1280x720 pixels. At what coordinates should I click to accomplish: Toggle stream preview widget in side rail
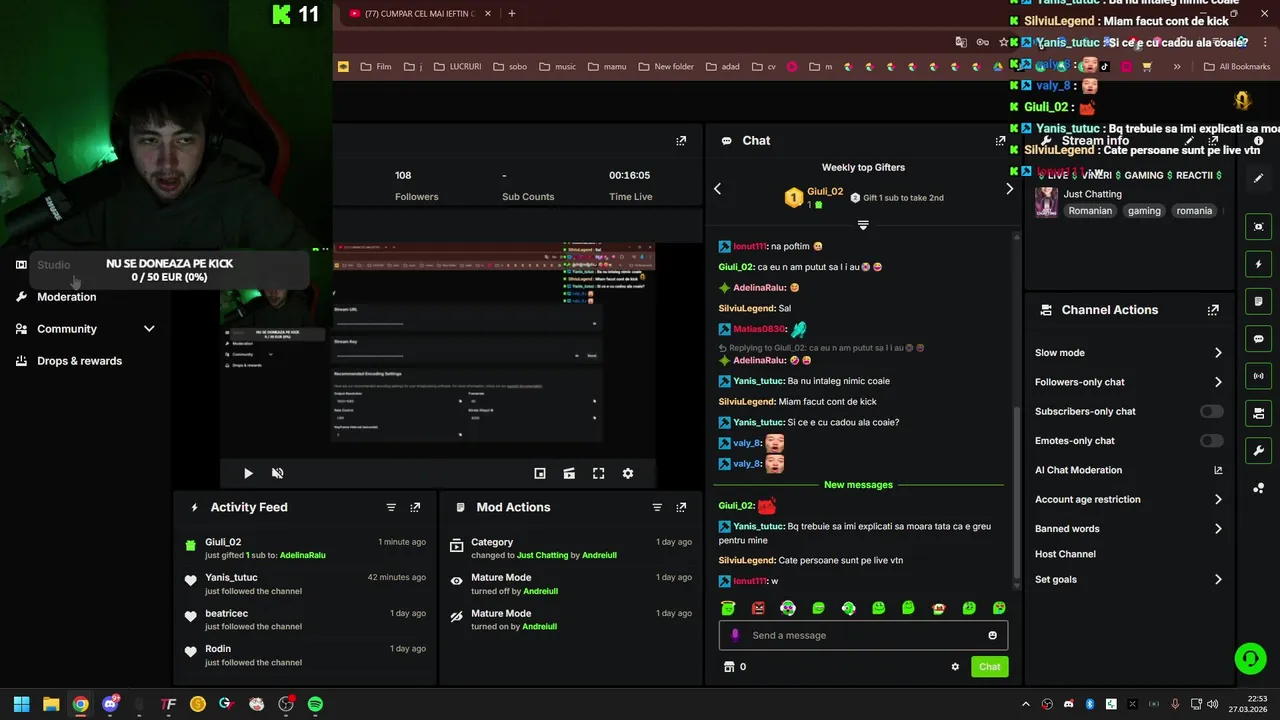1258,227
